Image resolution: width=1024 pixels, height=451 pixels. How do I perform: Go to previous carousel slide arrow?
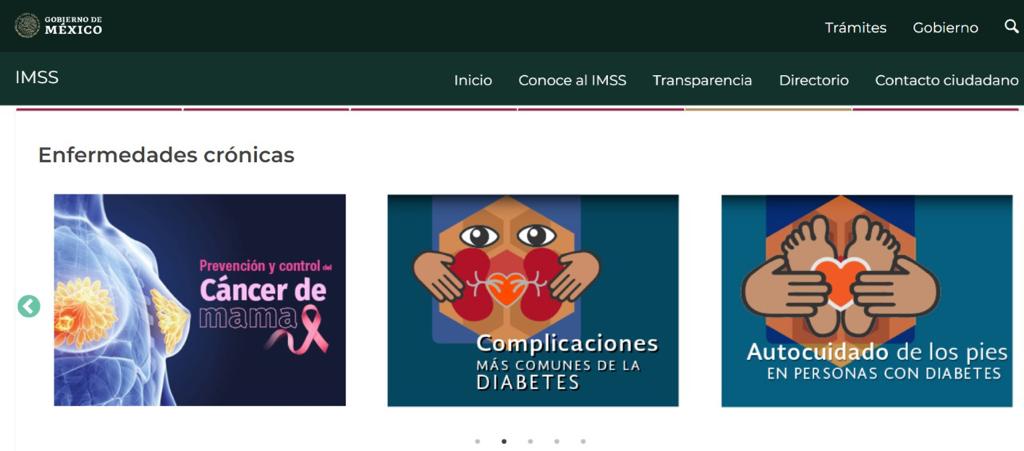[x=29, y=306]
